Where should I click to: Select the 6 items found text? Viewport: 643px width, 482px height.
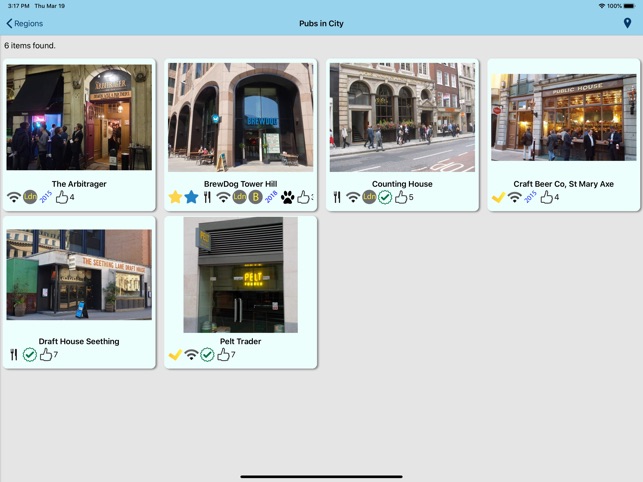[x=30, y=46]
